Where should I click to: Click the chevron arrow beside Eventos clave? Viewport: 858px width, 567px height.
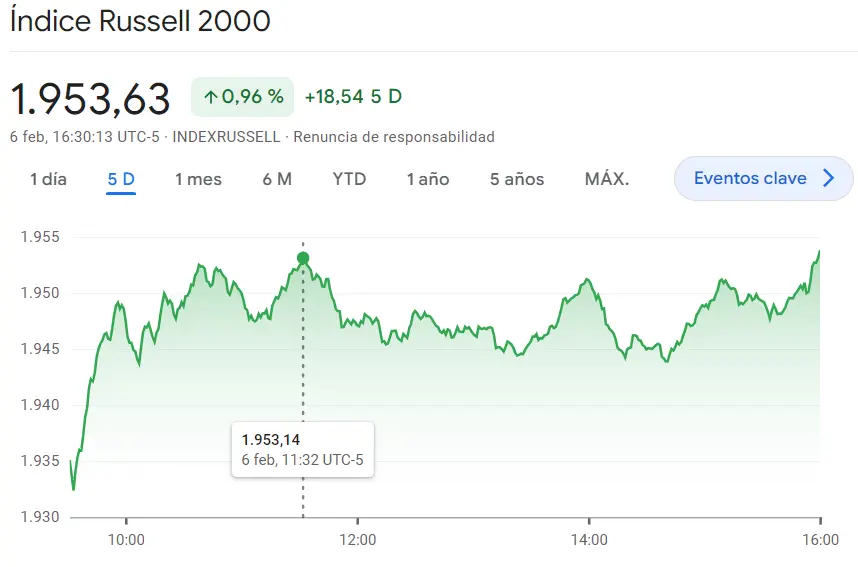point(828,179)
